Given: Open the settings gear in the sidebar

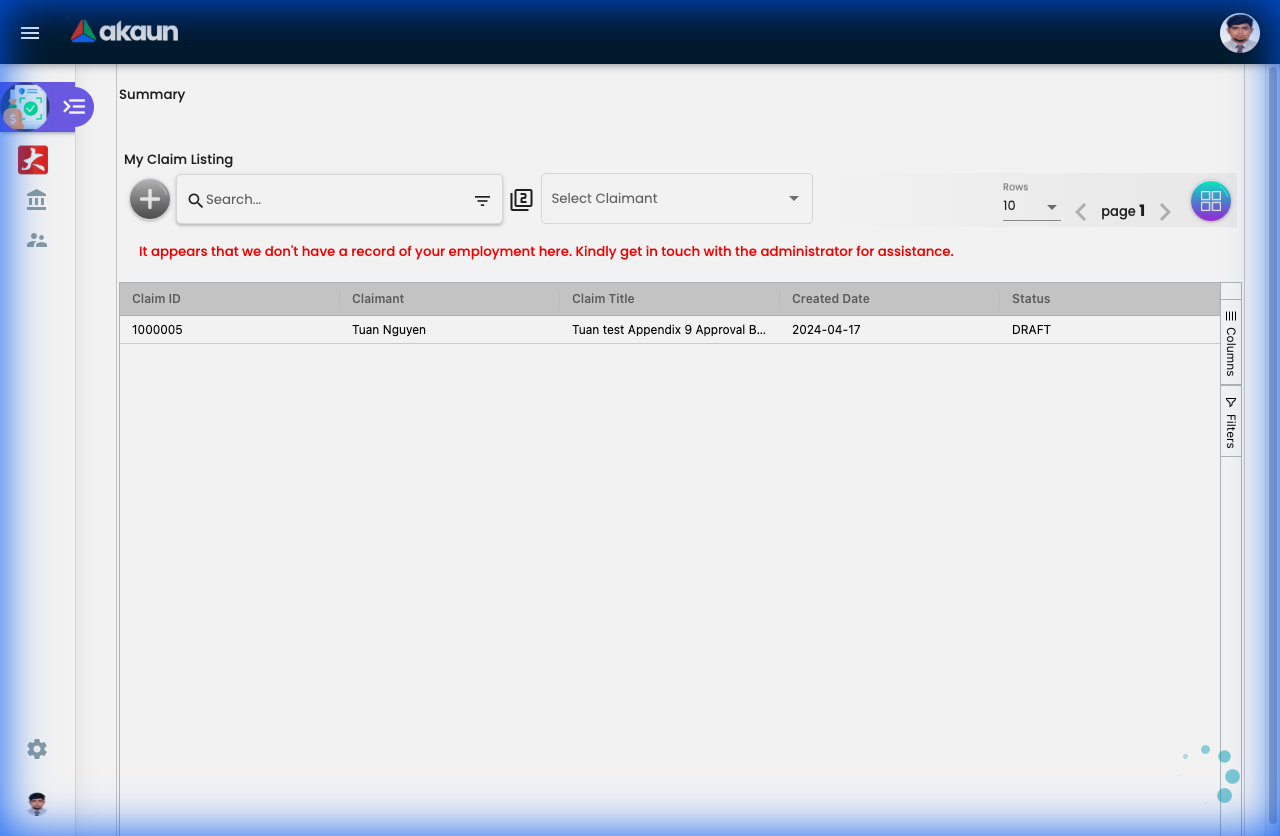Looking at the screenshot, I should (x=37, y=749).
